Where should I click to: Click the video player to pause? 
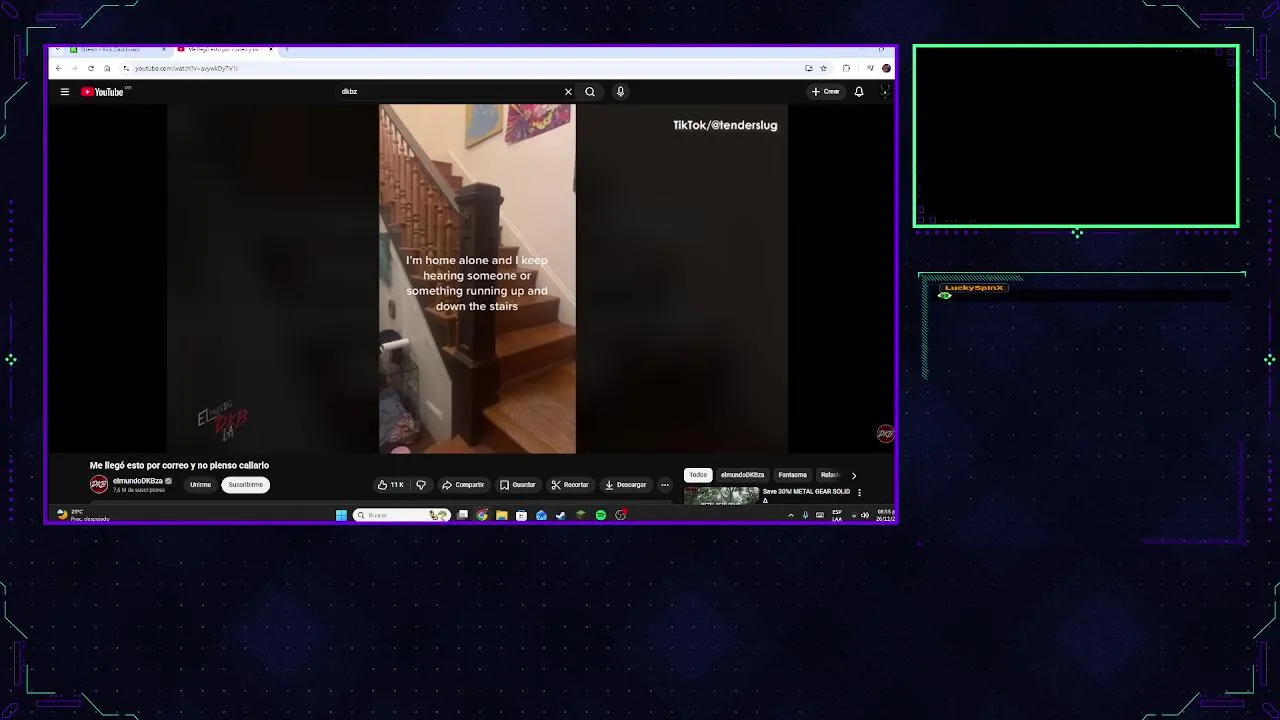477,279
